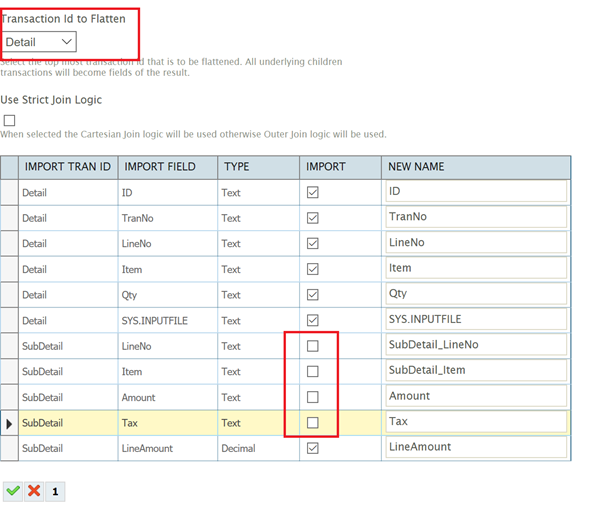Enable the Use Strict Join Logic checkbox
This screenshot has width=601, height=515.
coord(10,120)
